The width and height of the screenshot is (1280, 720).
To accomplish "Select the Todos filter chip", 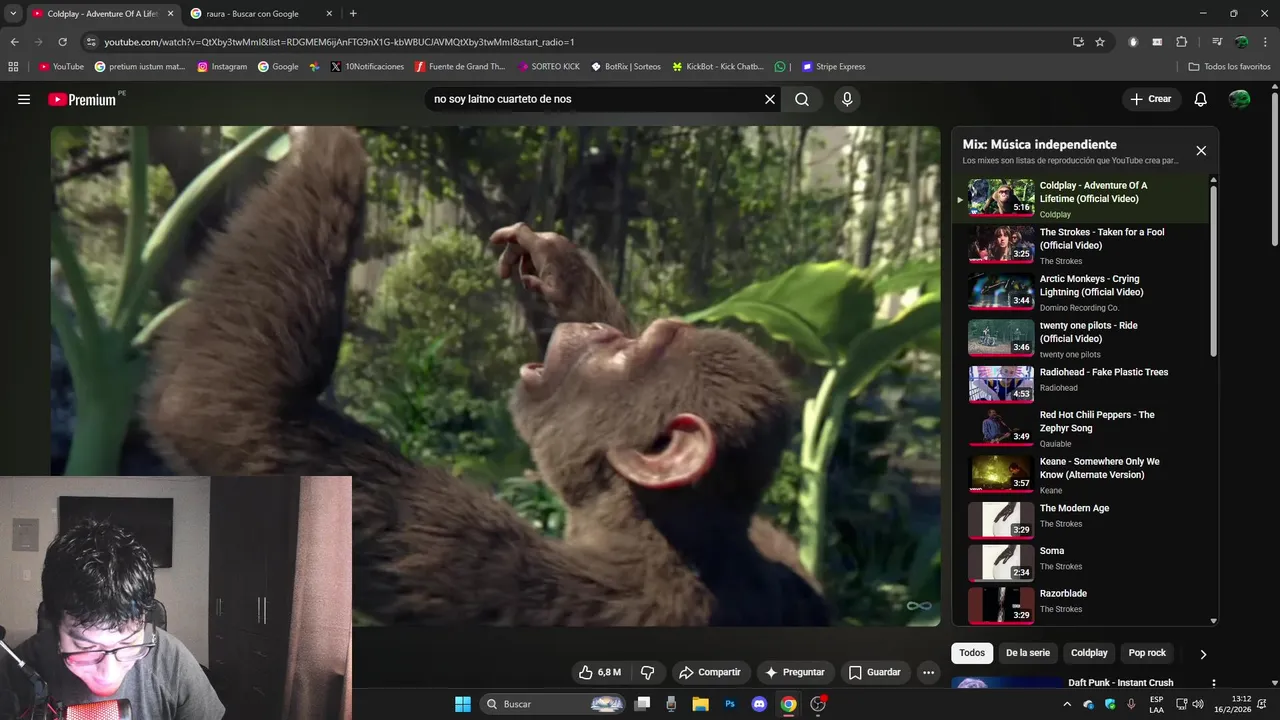I will 972,653.
